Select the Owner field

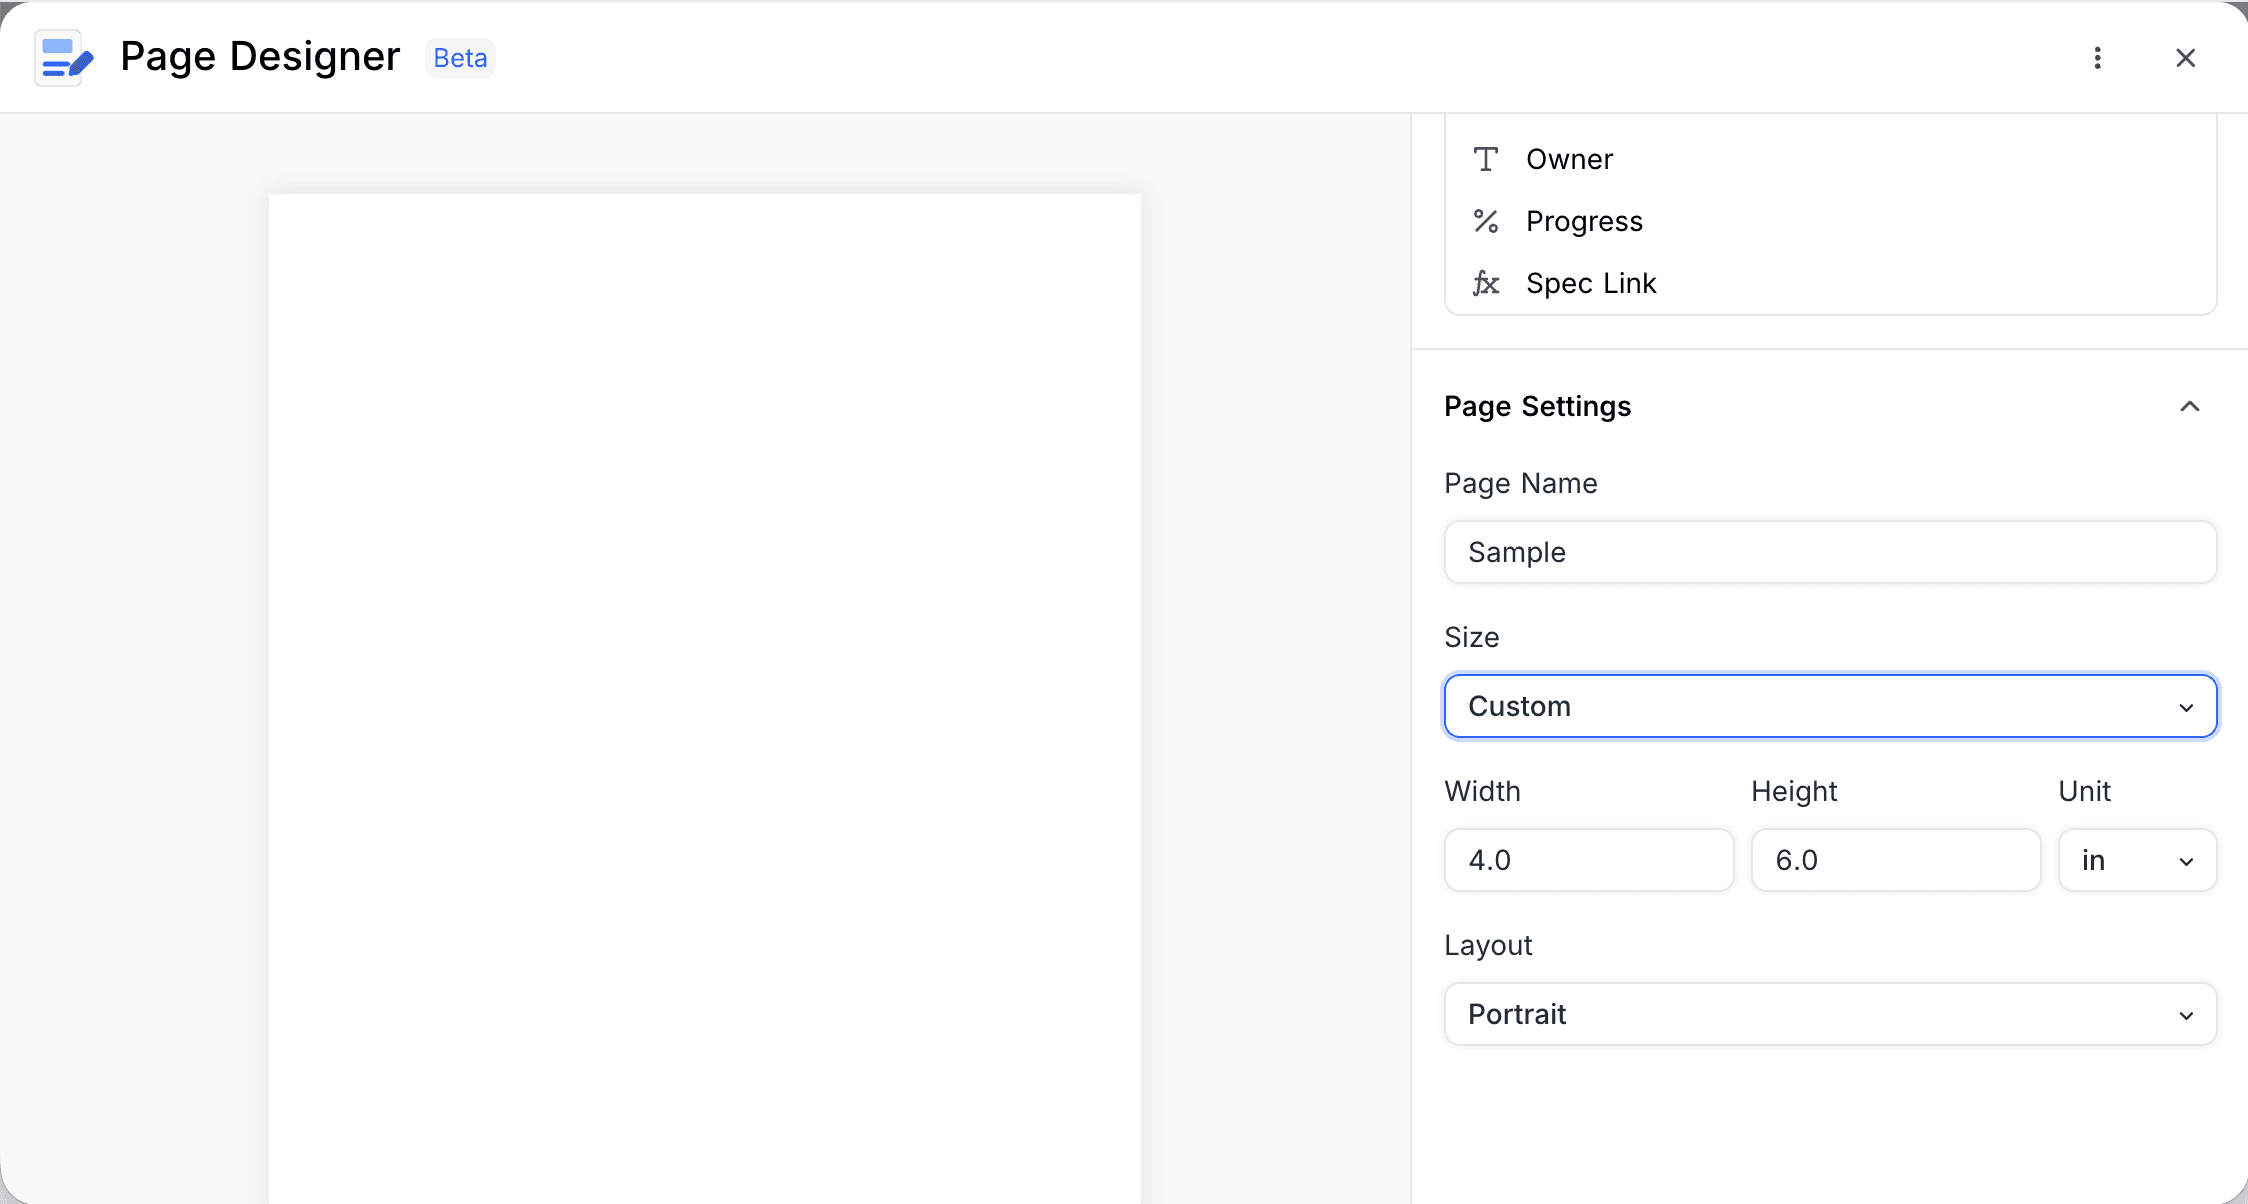tap(1830, 159)
